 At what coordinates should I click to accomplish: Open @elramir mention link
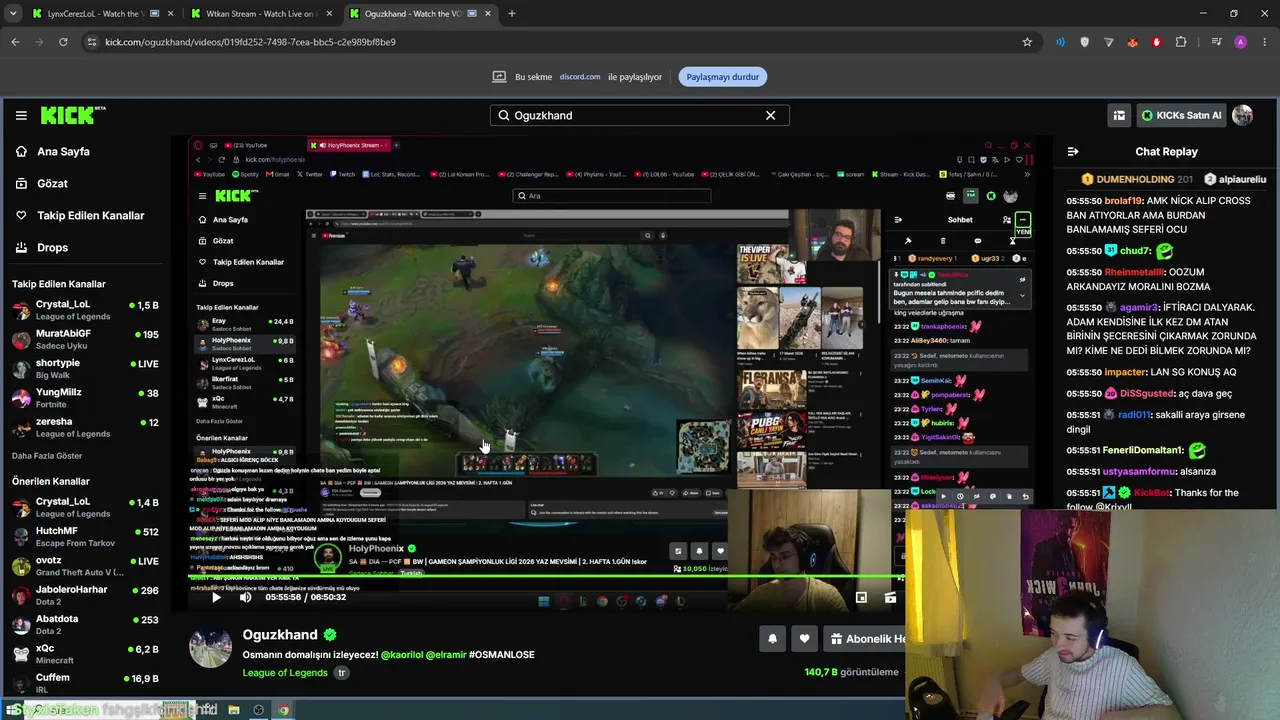point(446,654)
